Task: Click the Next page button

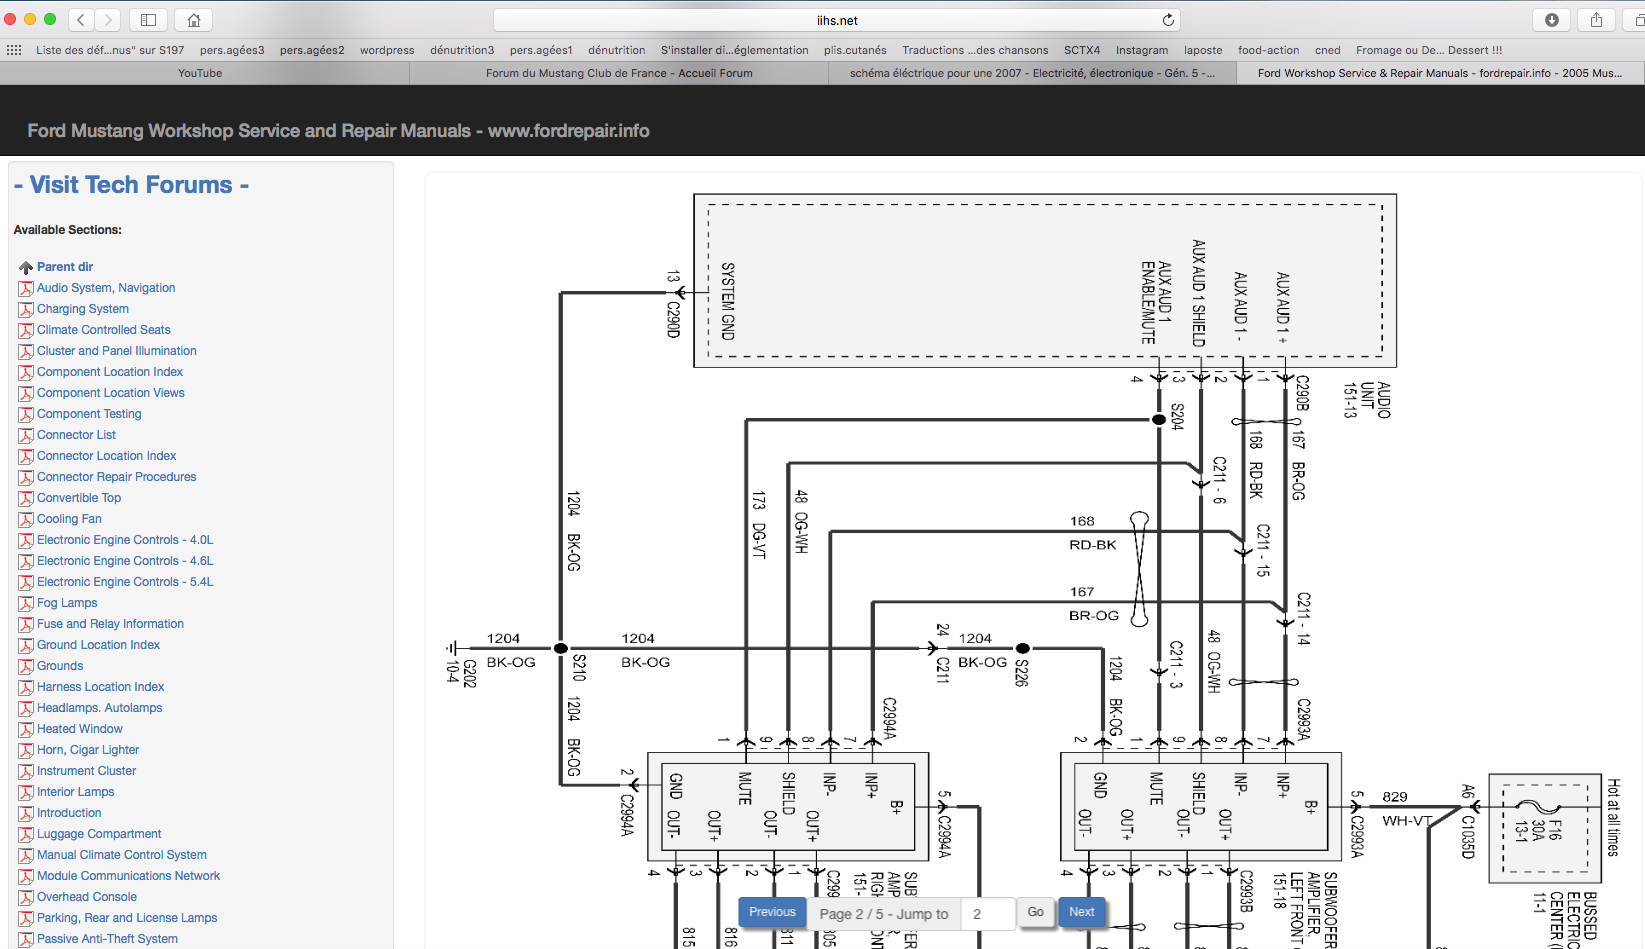Action: [1081, 912]
